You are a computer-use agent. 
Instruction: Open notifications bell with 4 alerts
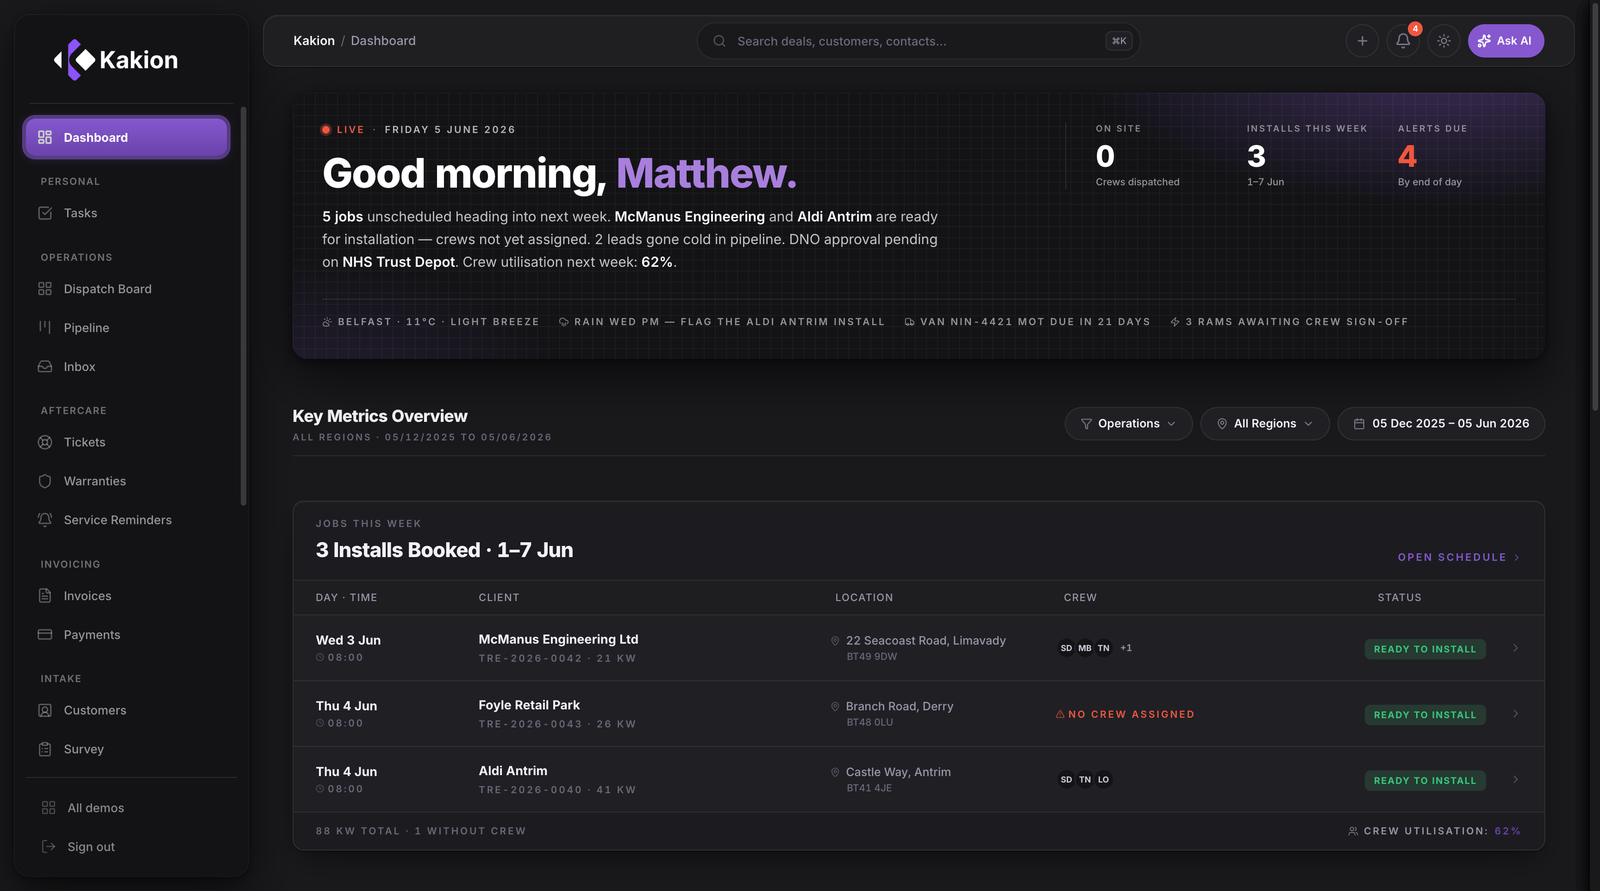tap(1403, 41)
